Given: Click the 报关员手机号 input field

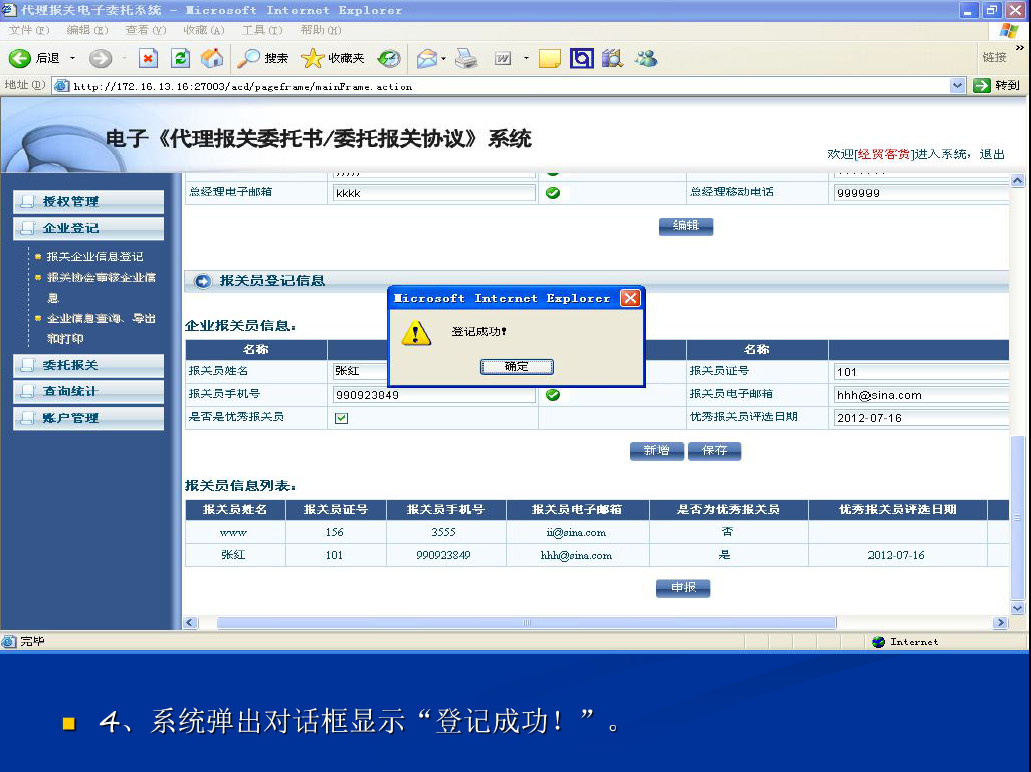Looking at the screenshot, I should (x=434, y=395).
